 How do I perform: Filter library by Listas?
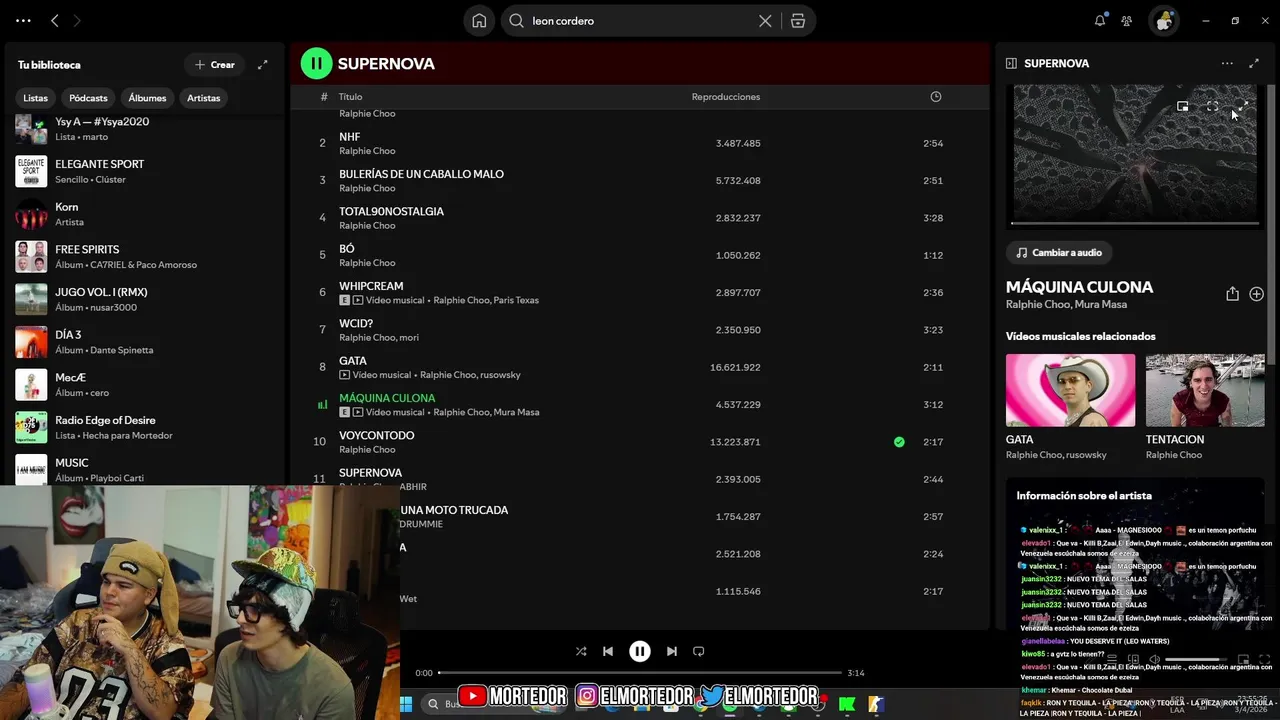36,98
